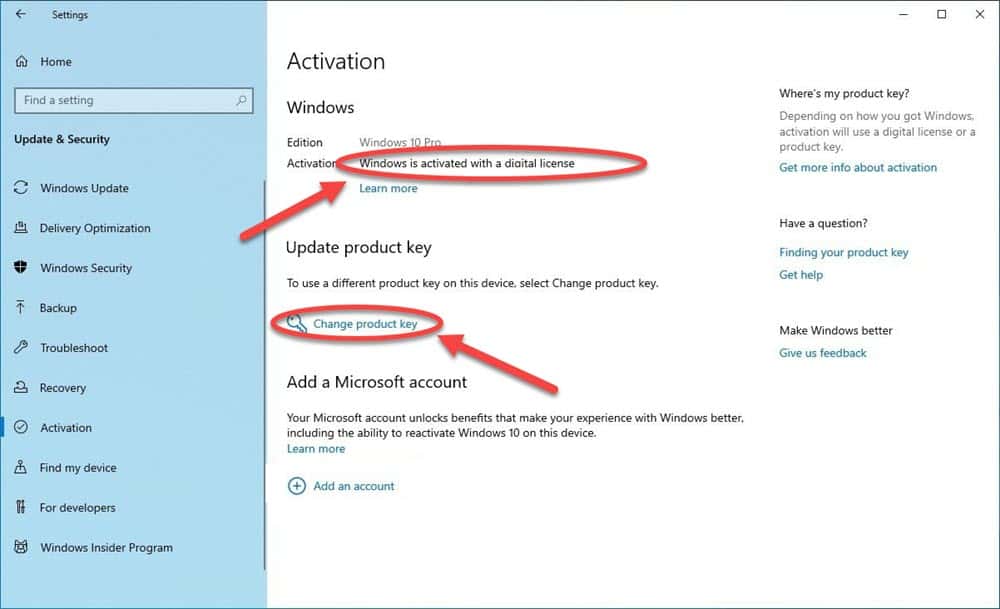Click Change product key link

click(x=365, y=324)
